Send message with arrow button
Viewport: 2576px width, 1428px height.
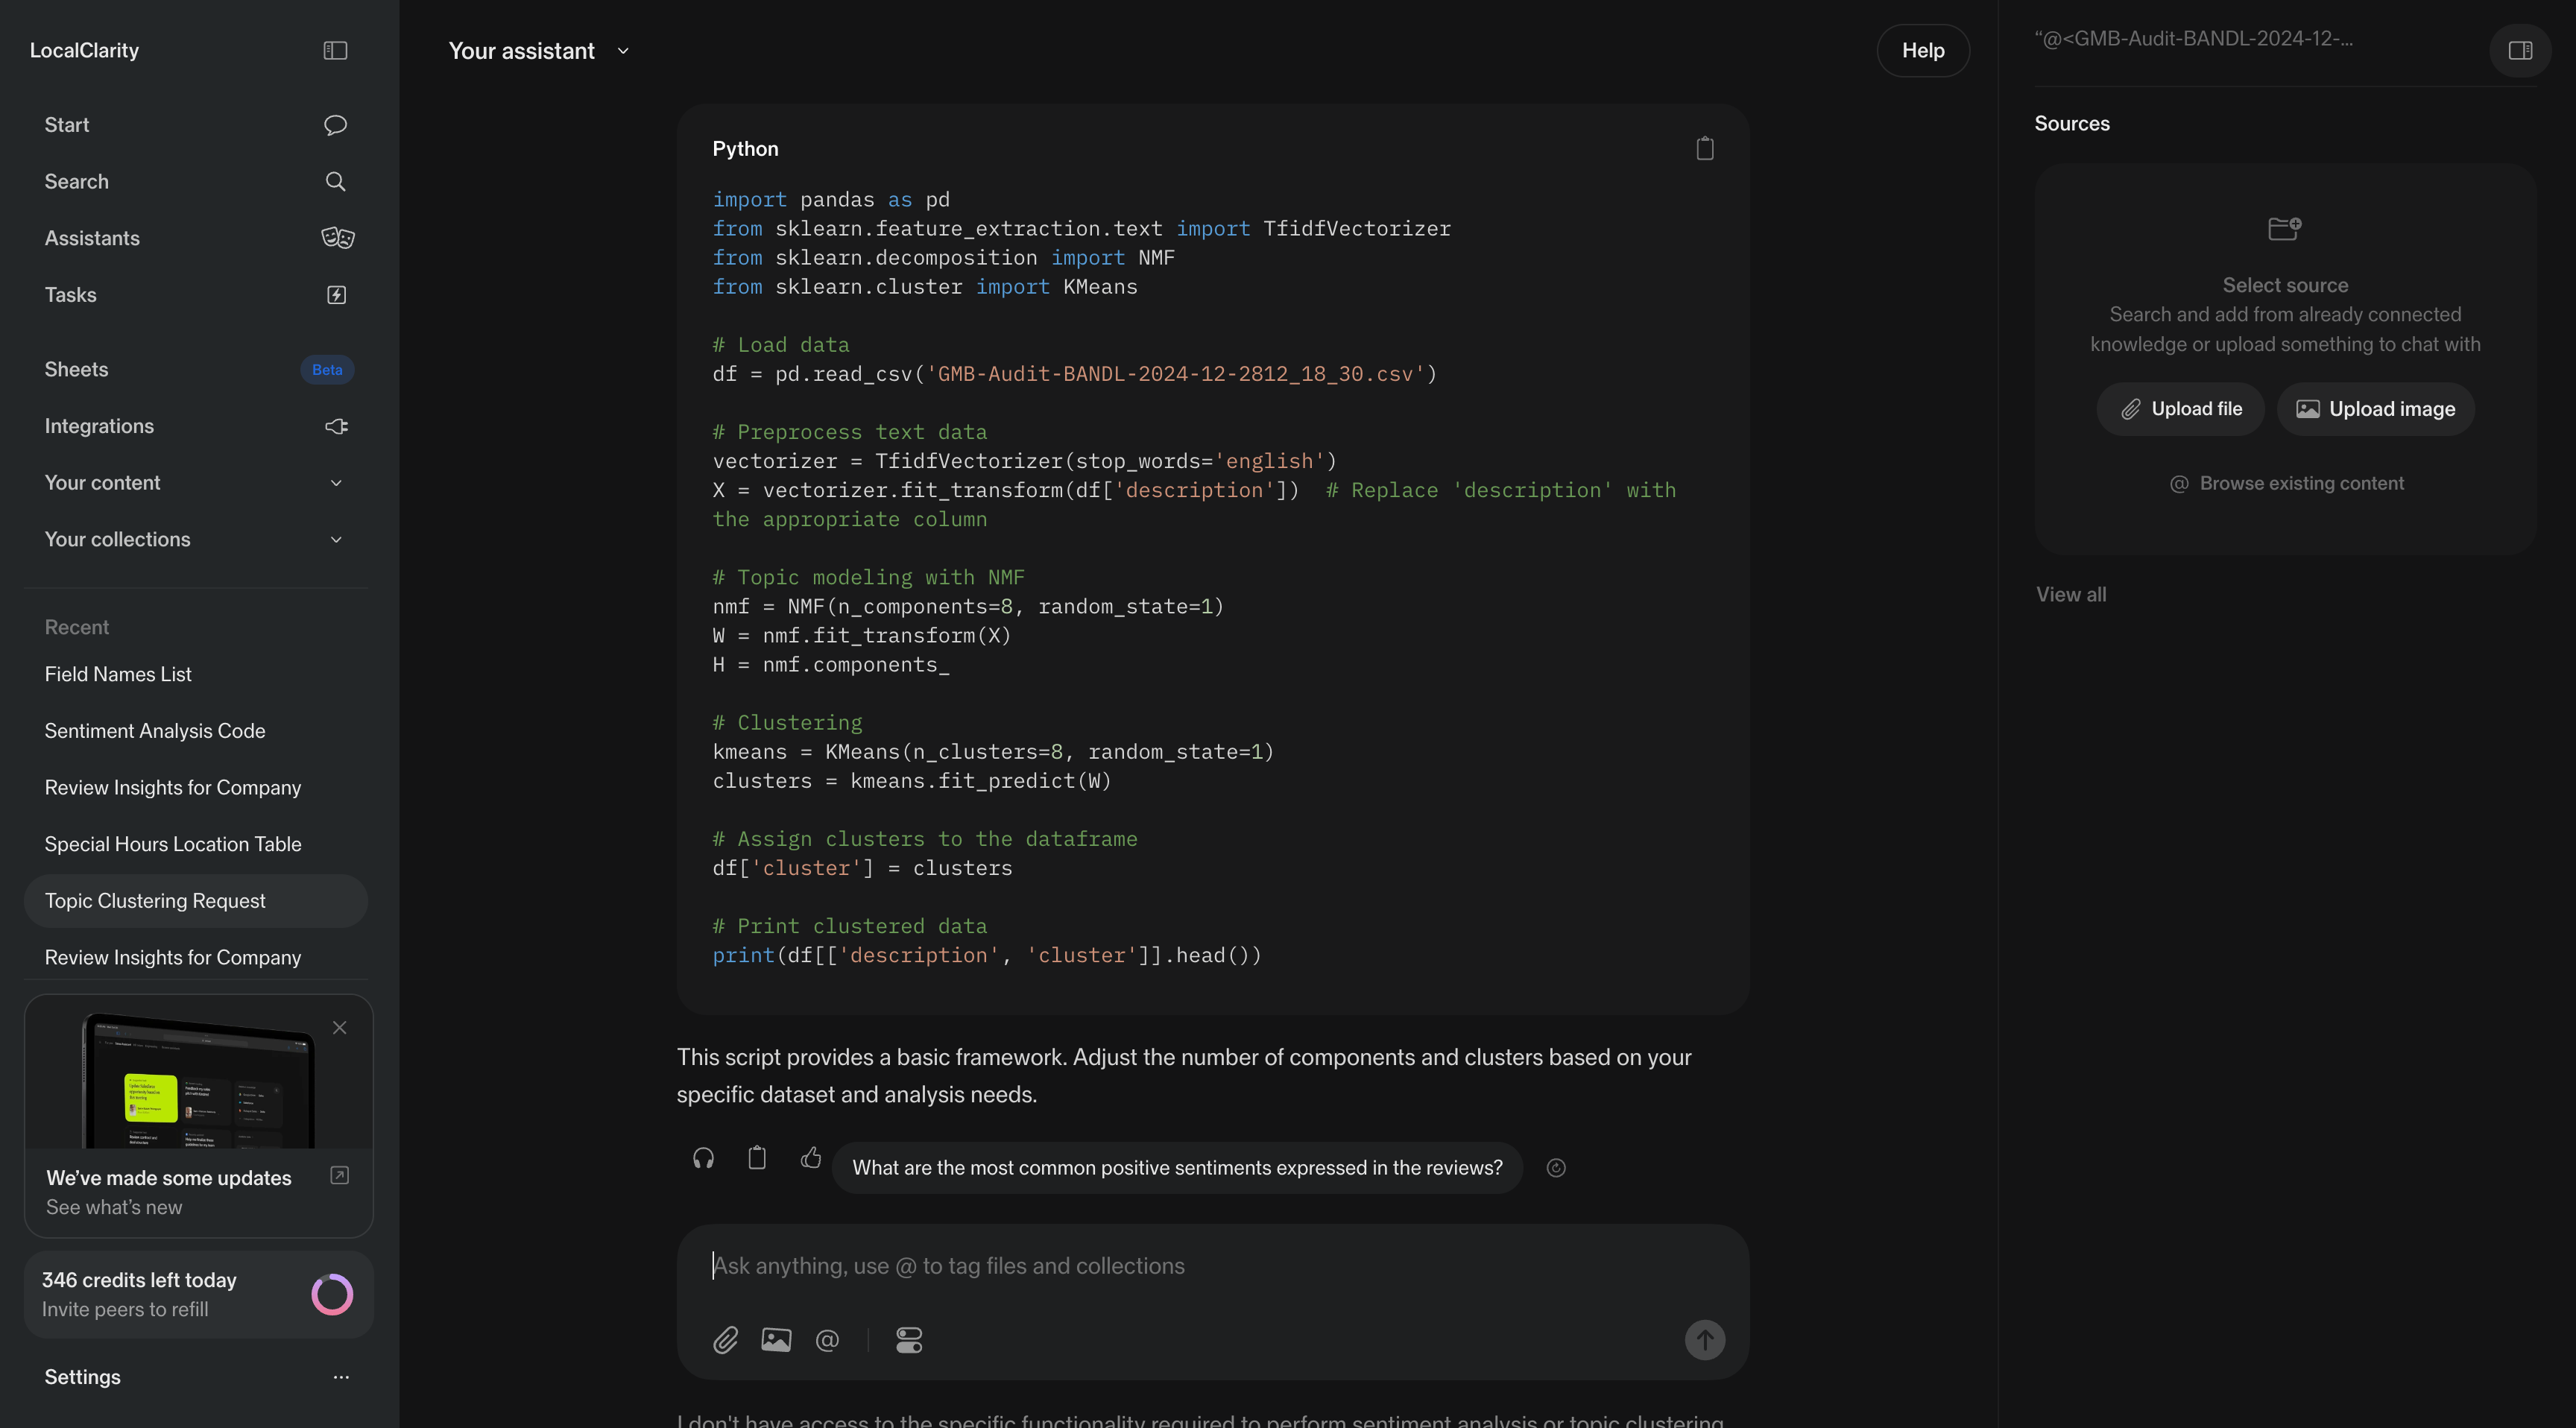point(1705,1340)
